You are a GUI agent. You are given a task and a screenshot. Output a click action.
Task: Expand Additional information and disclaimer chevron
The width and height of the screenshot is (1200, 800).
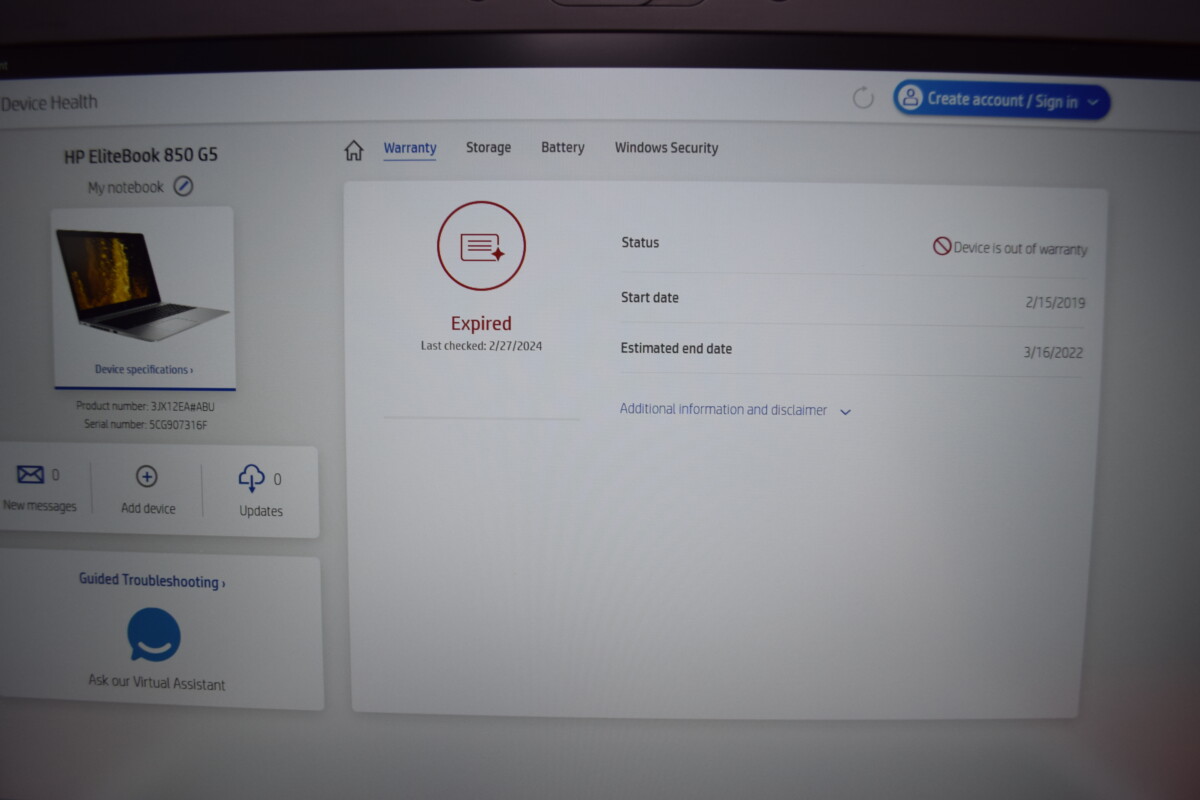click(845, 411)
